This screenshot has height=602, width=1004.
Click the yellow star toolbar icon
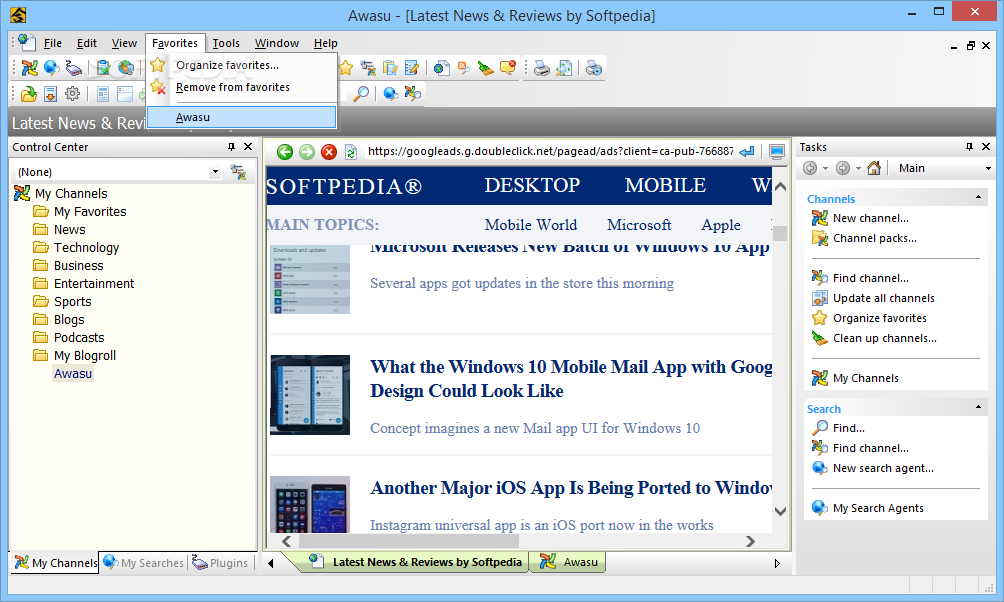coord(346,68)
